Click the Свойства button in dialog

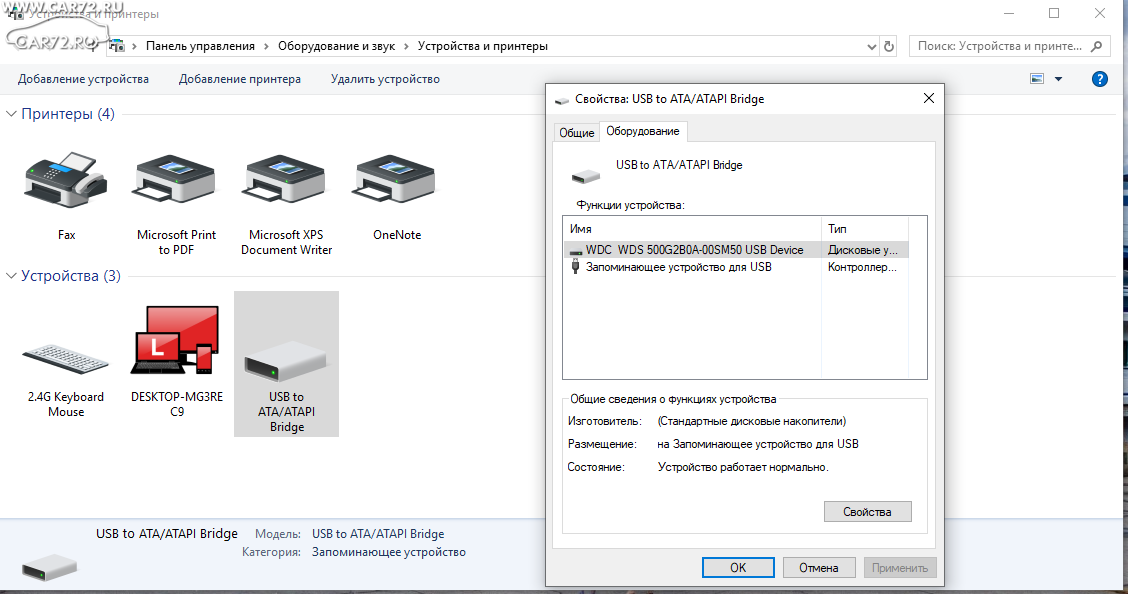point(868,511)
